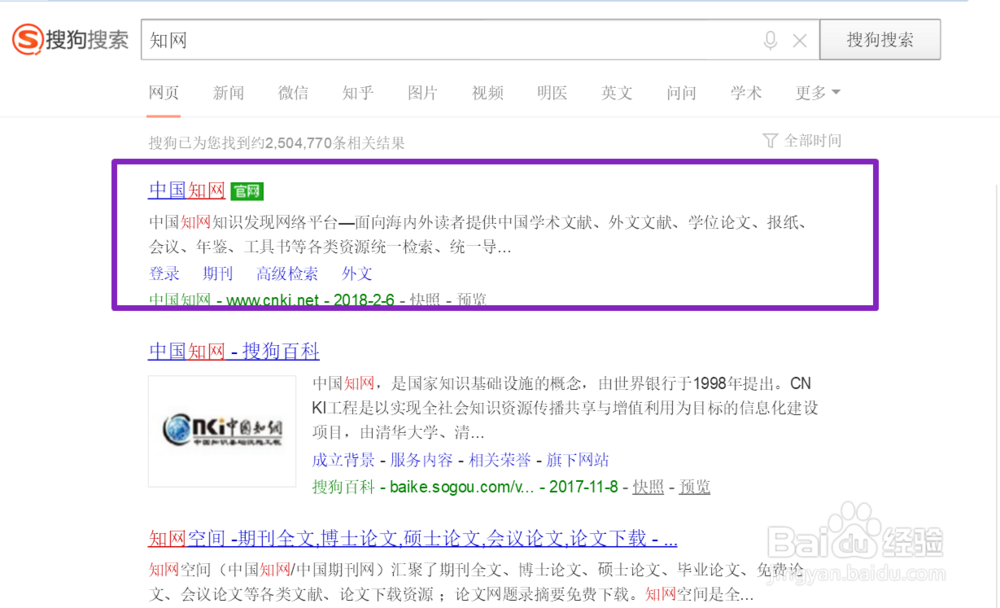
Task: Jump to 服务内容 section link
Action: click(421, 460)
